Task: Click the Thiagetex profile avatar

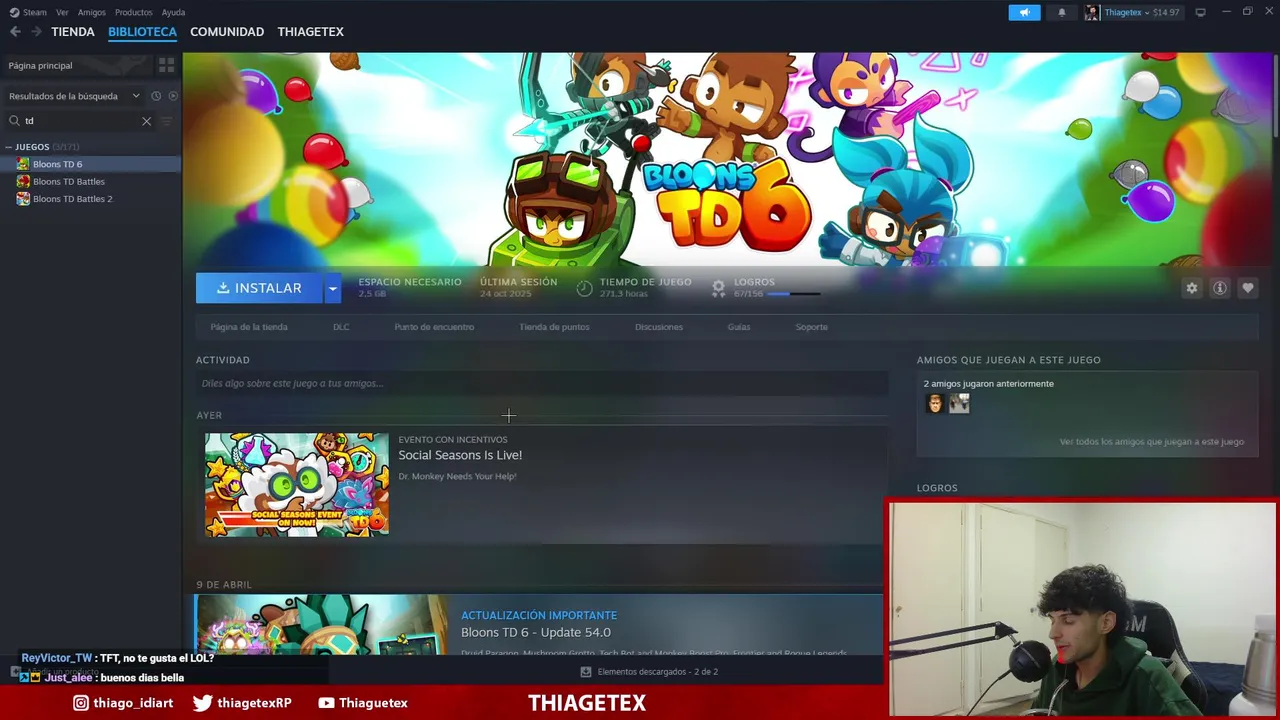Action: click(x=1092, y=12)
